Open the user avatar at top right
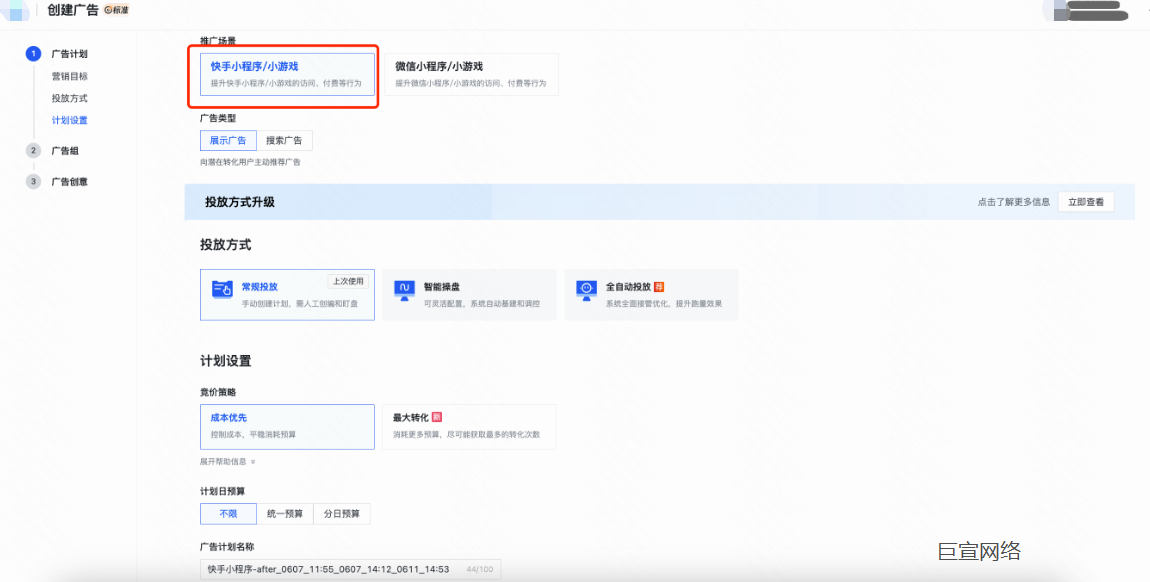The height and width of the screenshot is (582, 1150). coord(1057,11)
